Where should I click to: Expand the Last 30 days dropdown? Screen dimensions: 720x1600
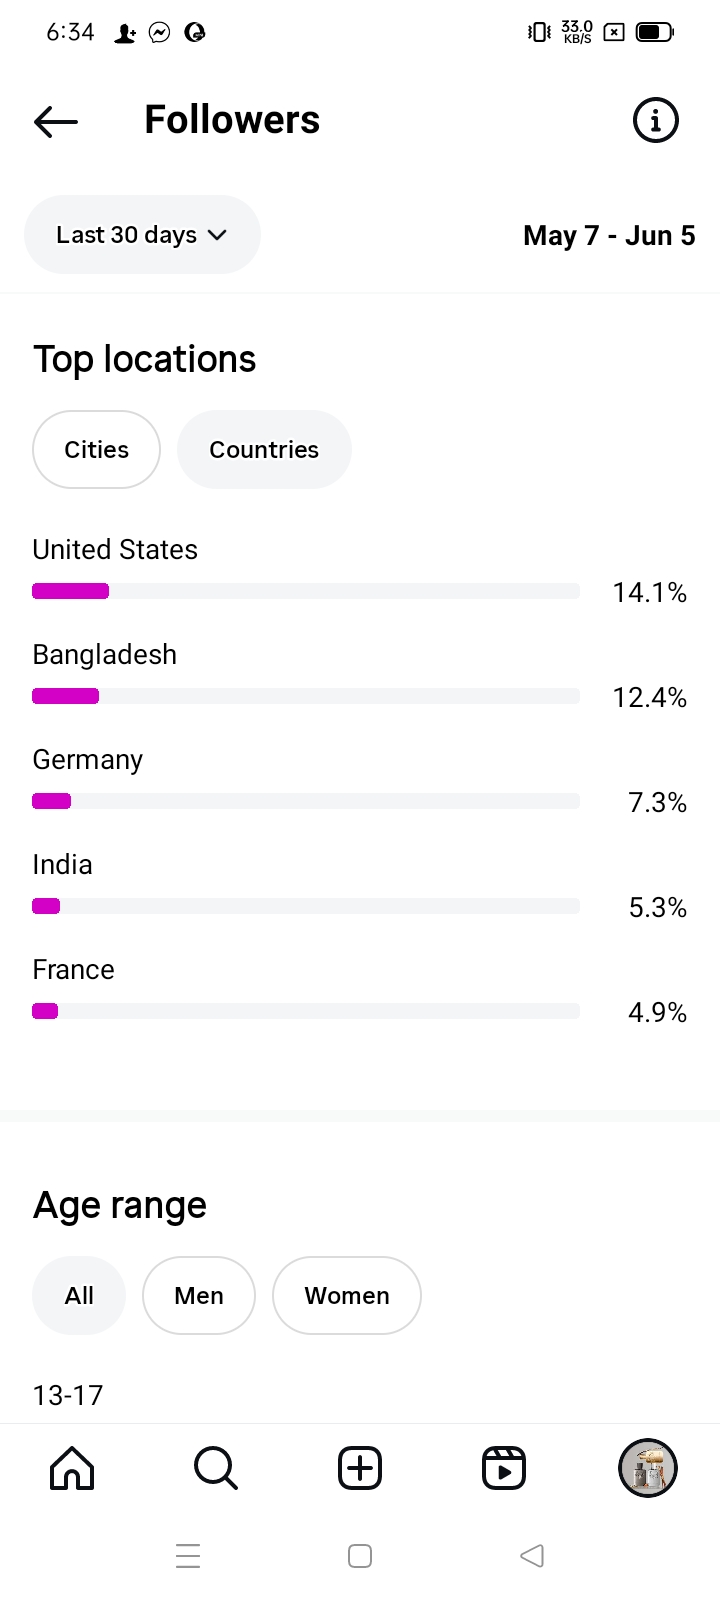[x=128, y=235]
